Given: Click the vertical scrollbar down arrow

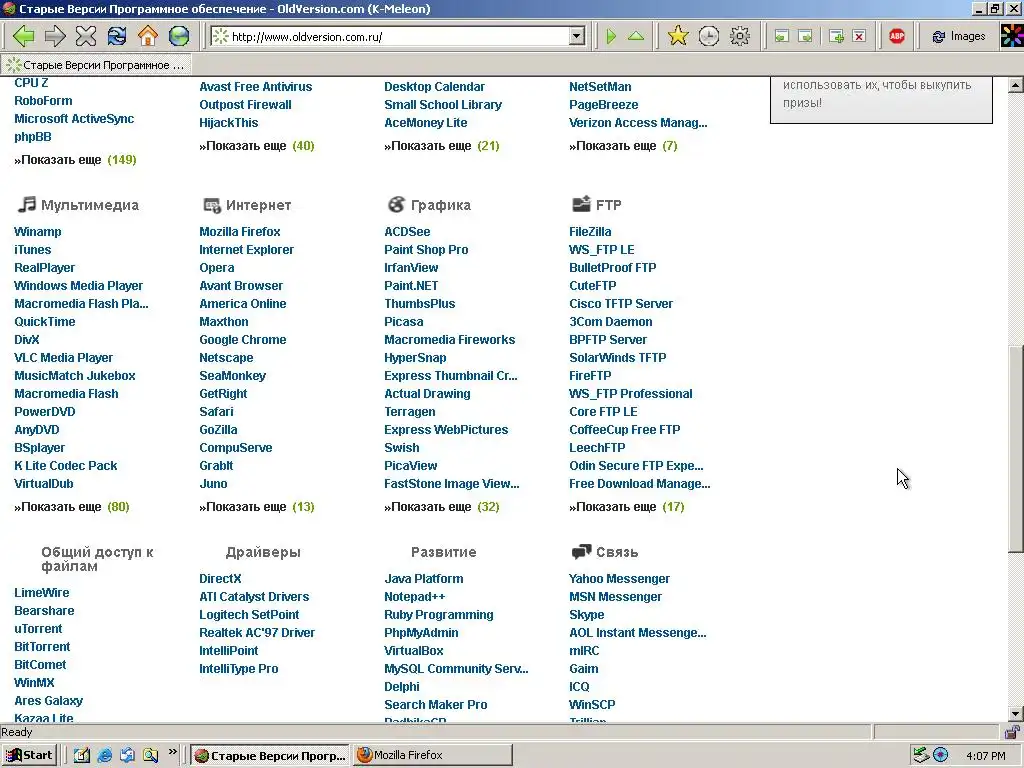Looking at the screenshot, I should (1016, 713).
